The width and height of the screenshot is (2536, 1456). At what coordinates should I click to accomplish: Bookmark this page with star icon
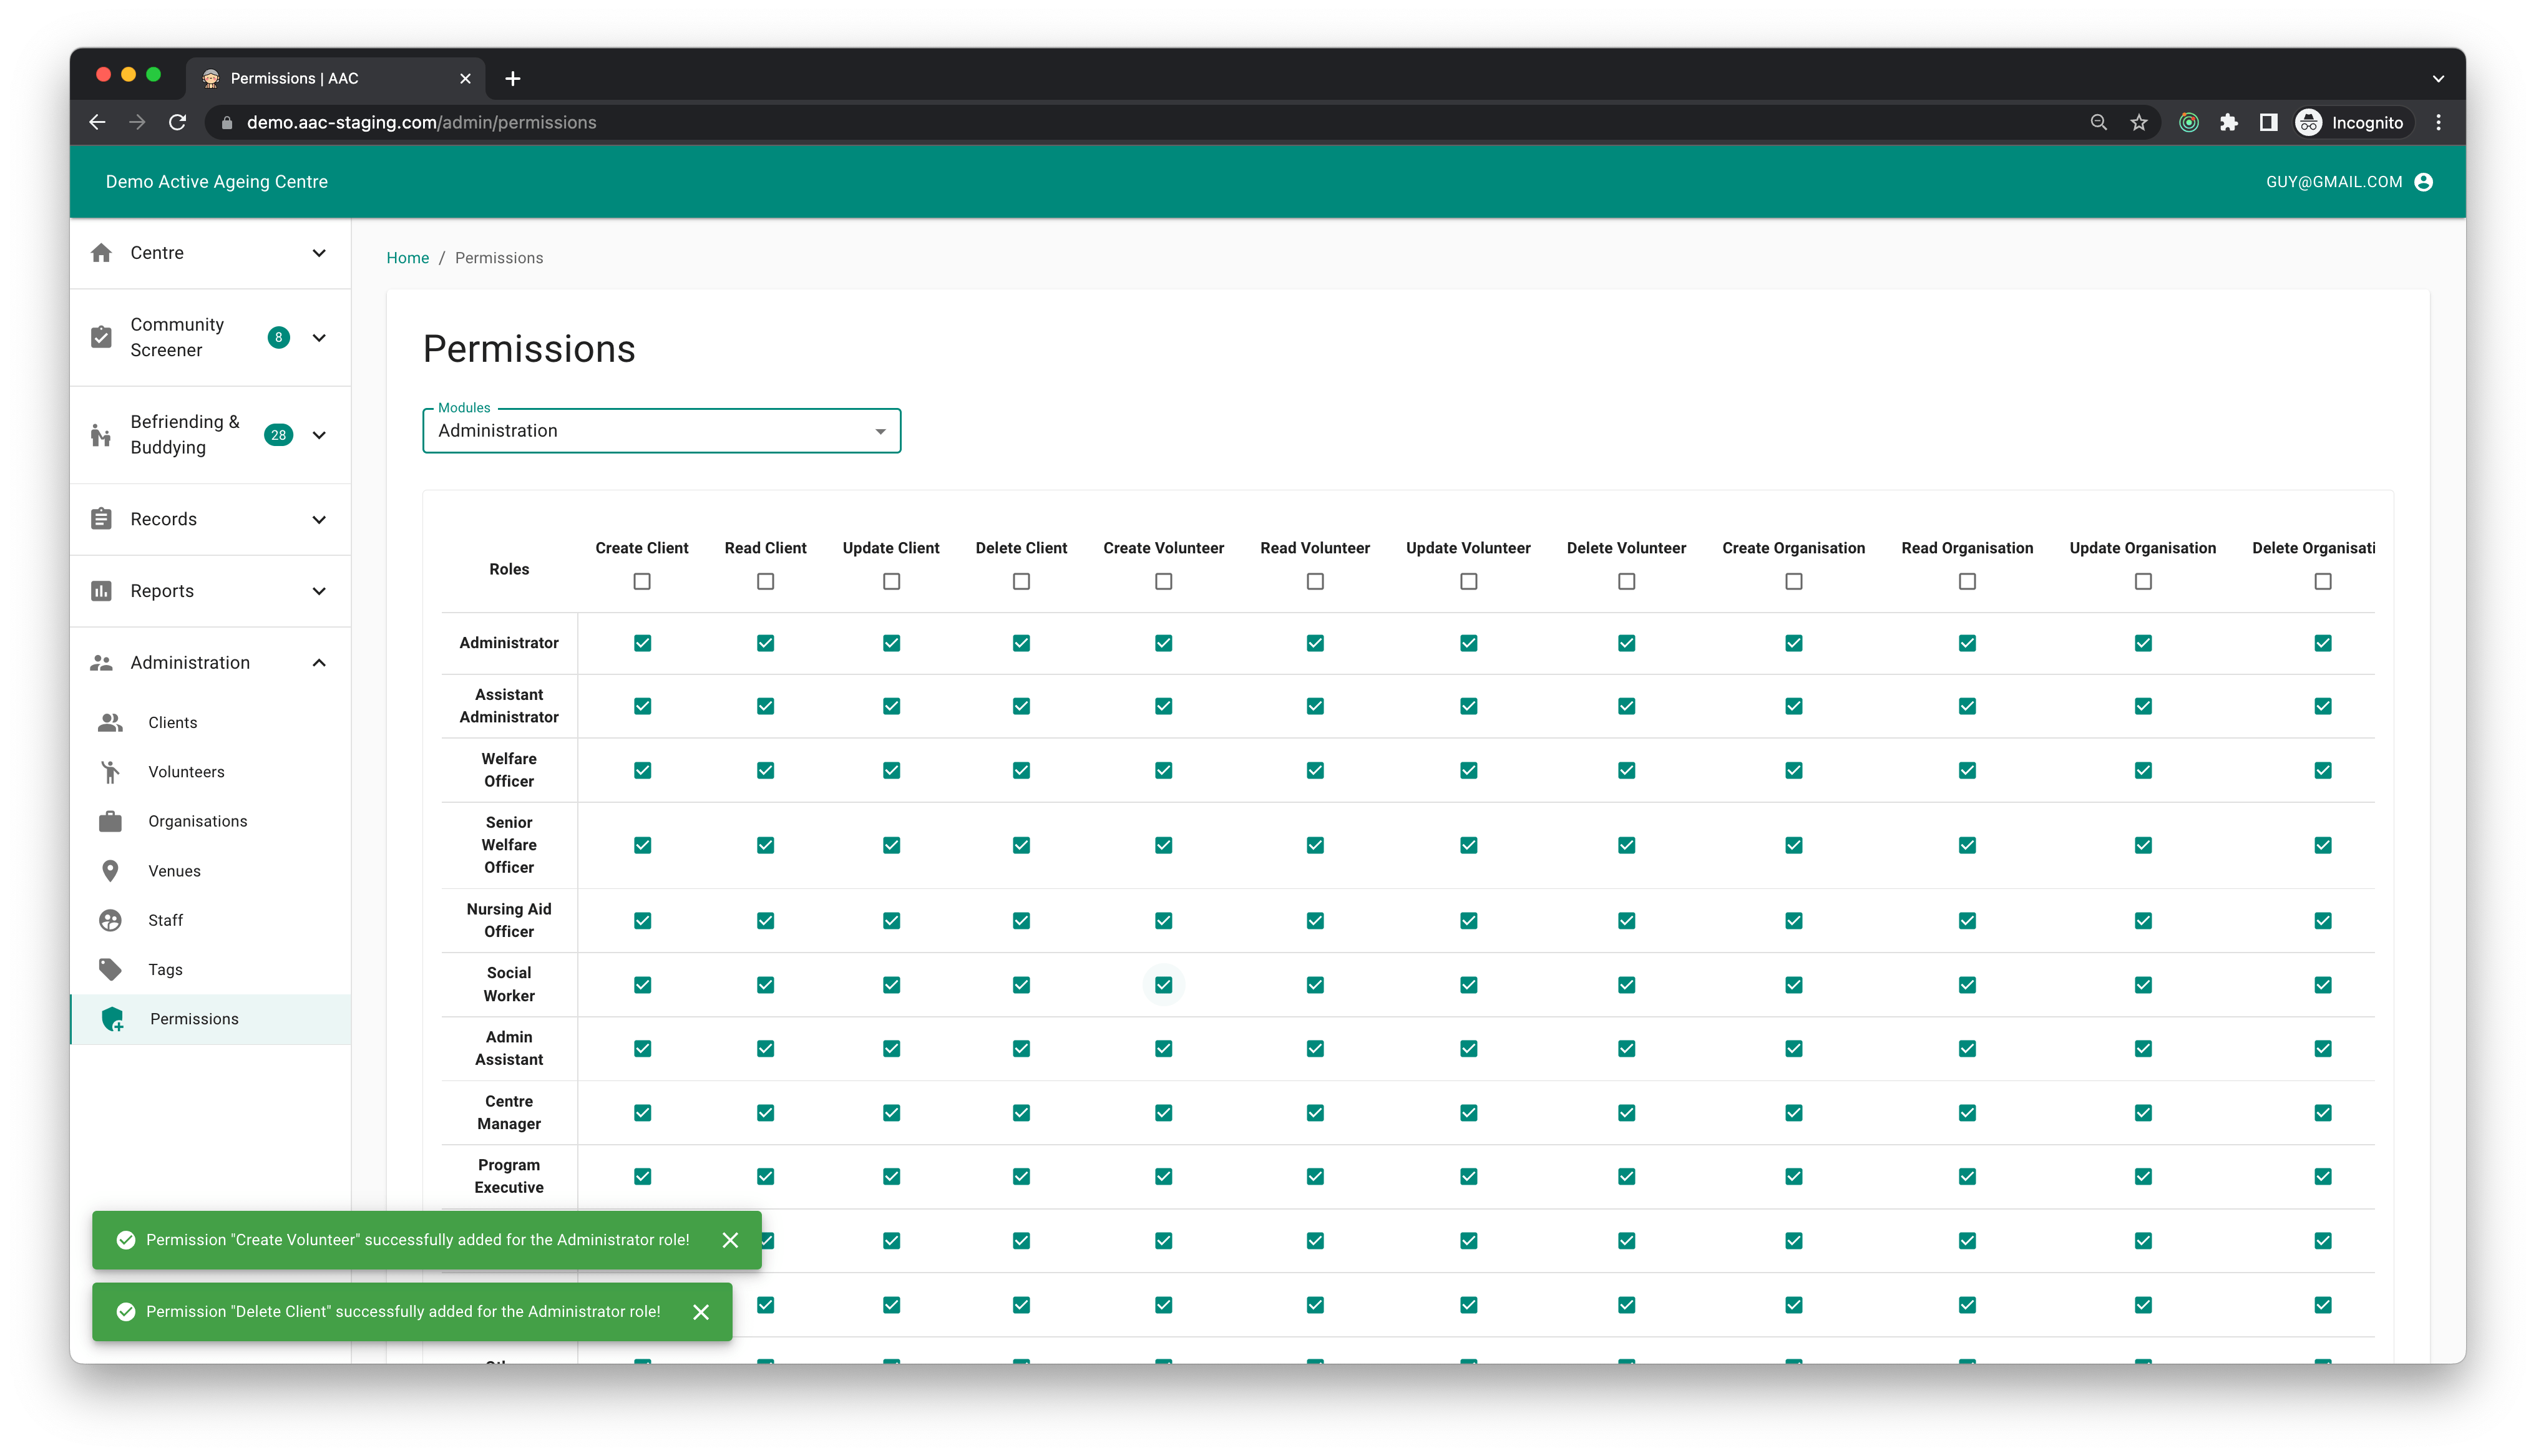coord(2139,122)
